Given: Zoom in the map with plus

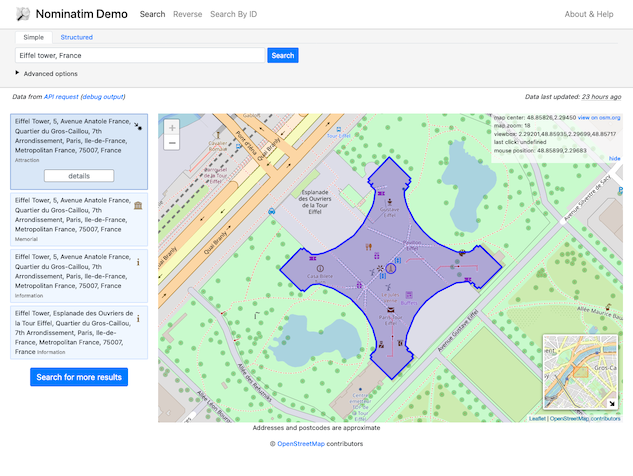Looking at the screenshot, I should (x=172, y=128).
